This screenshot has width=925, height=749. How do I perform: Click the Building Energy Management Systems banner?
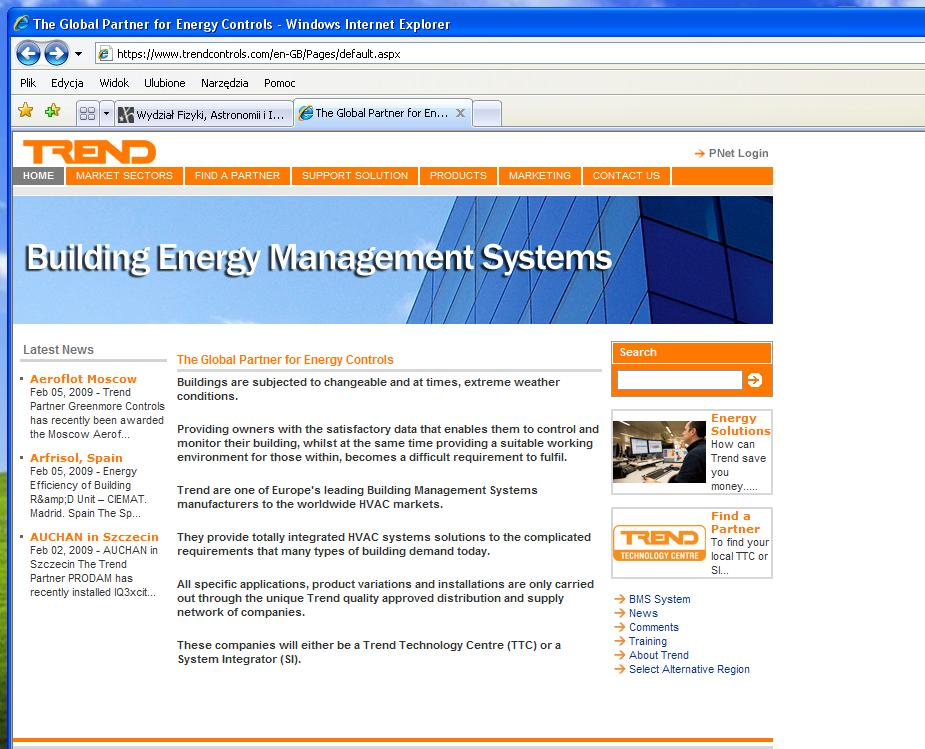393,259
